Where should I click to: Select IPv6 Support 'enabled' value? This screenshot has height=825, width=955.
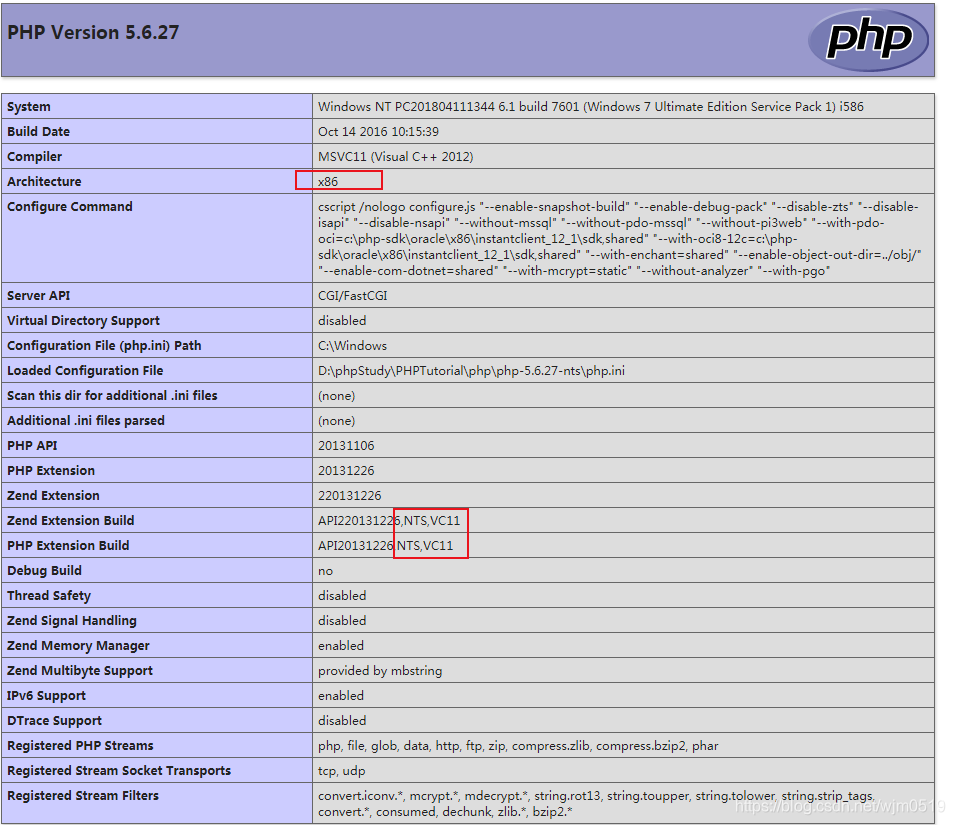click(x=341, y=695)
